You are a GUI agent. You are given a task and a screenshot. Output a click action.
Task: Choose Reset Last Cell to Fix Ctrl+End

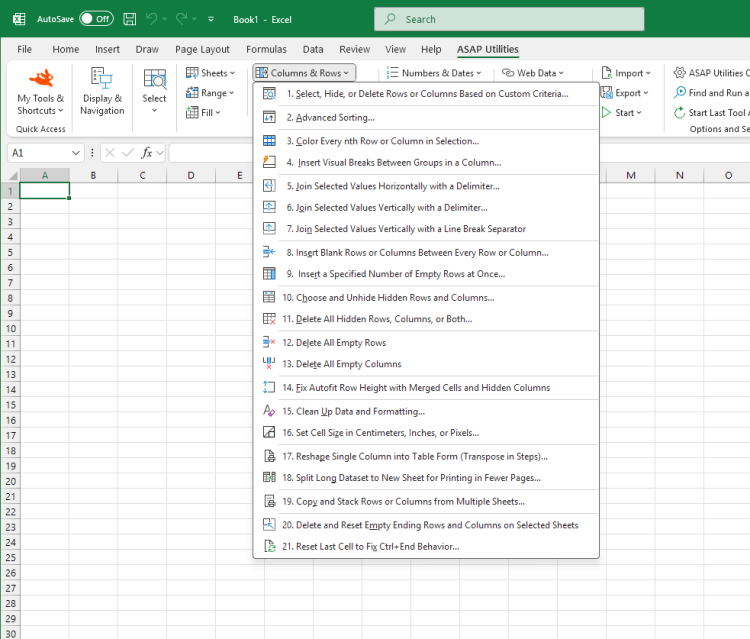(370, 546)
